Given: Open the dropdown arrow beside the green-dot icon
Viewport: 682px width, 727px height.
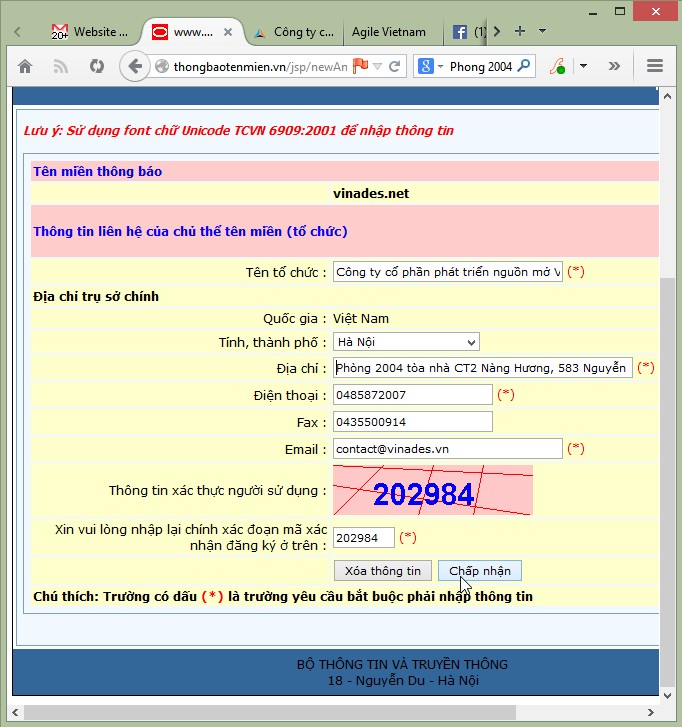Looking at the screenshot, I should click(x=584, y=66).
